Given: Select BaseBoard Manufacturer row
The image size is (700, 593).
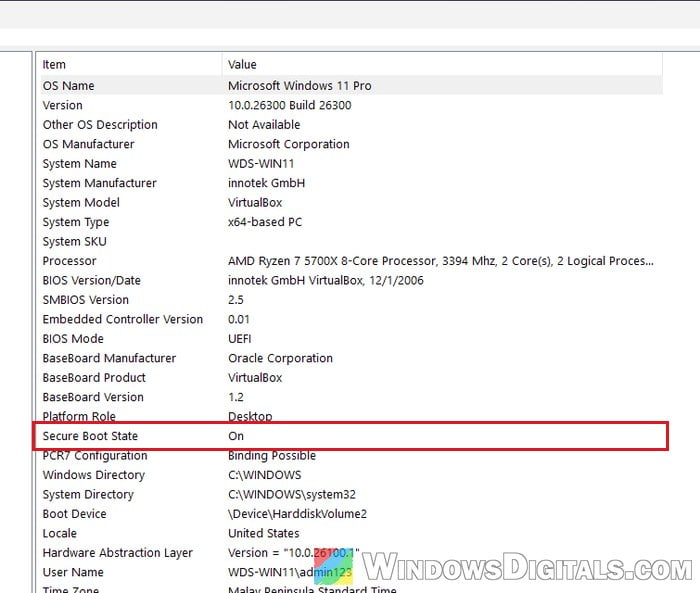Looking at the screenshot, I should click(x=351, y=358).
